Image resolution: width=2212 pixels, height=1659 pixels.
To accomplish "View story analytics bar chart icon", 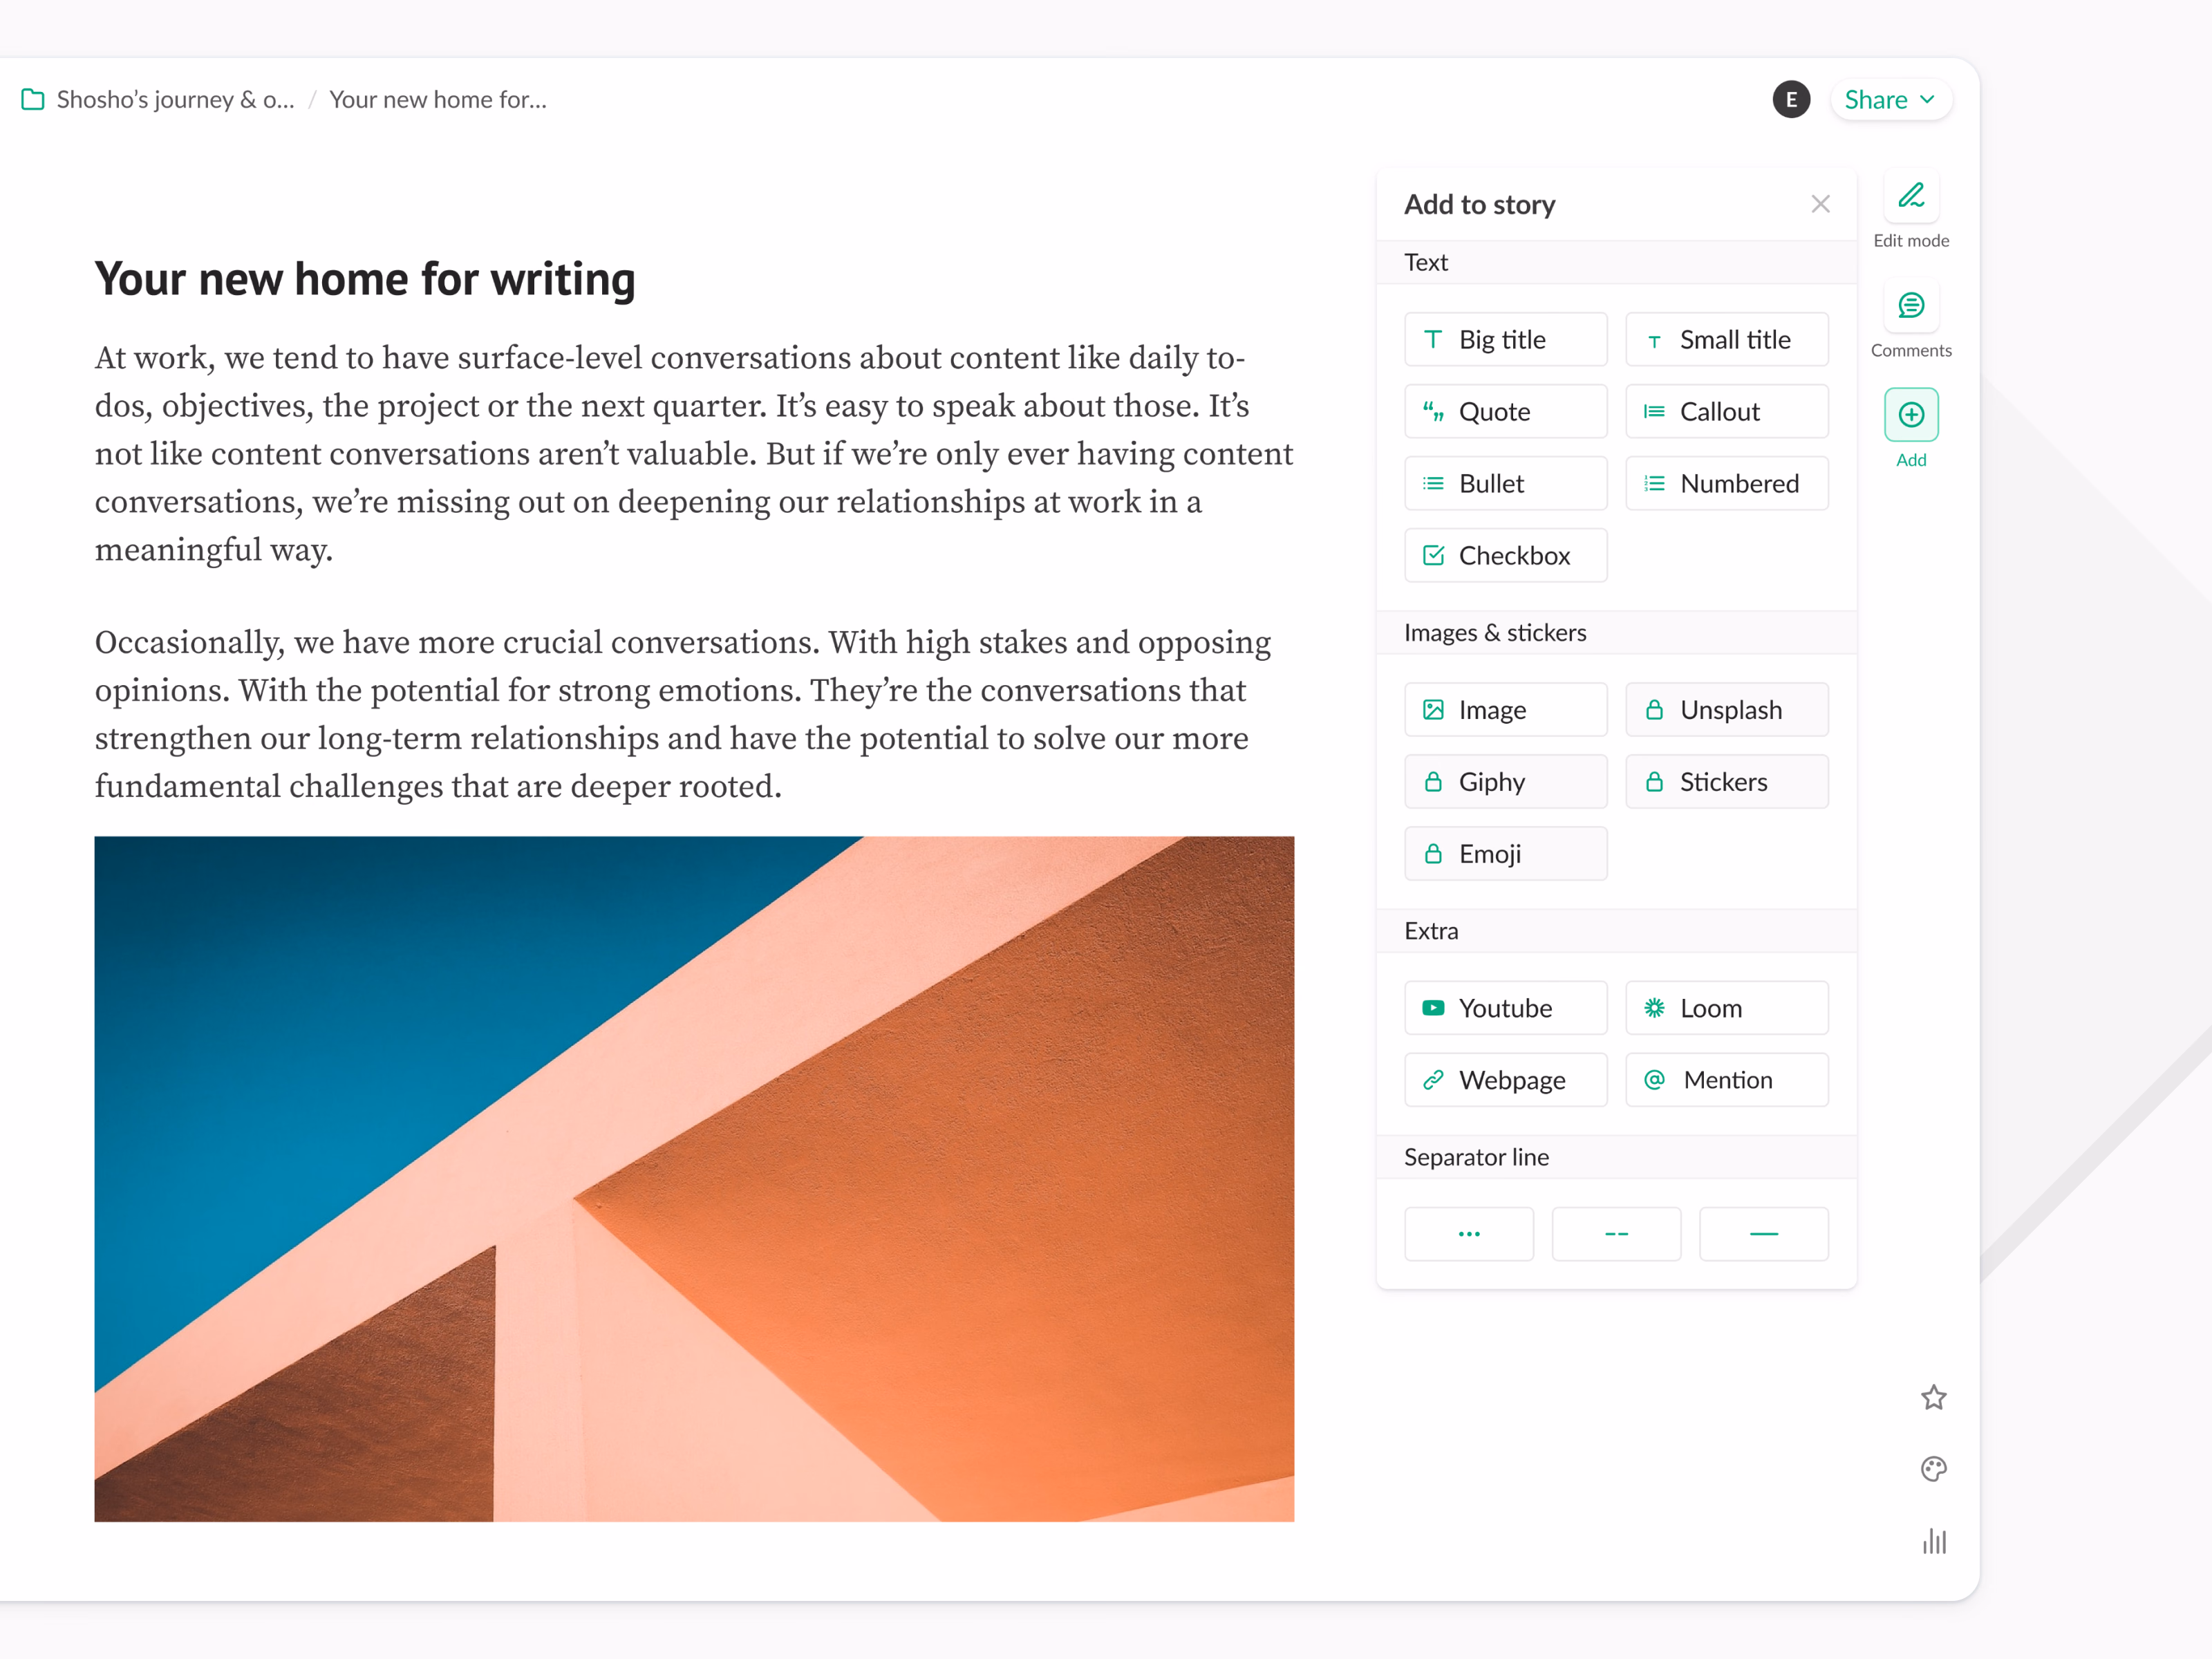I will [1933, 1541].
